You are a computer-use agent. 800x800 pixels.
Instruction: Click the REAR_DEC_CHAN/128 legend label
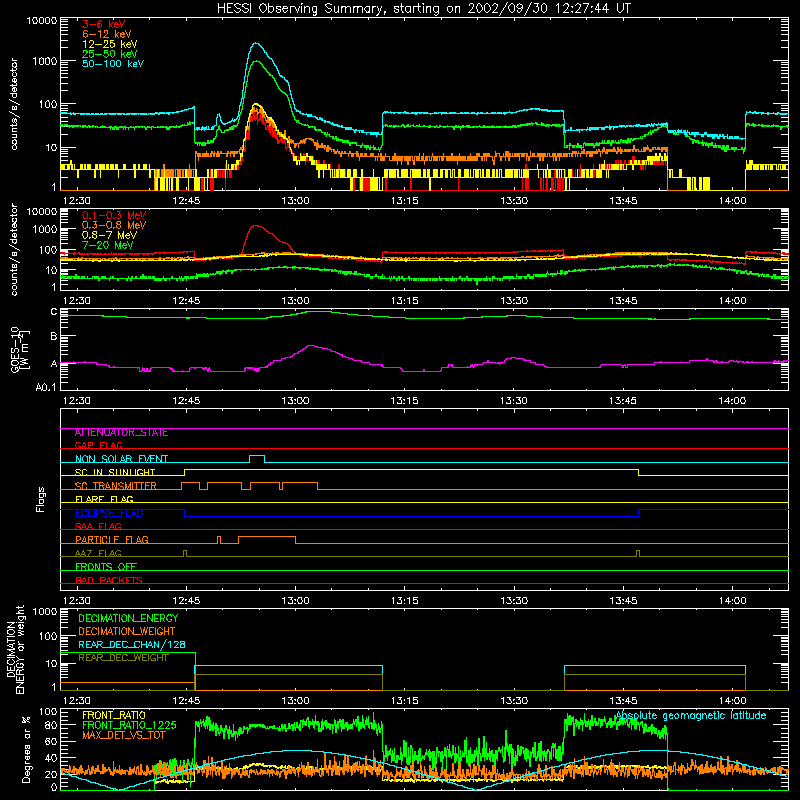(132, 645)
